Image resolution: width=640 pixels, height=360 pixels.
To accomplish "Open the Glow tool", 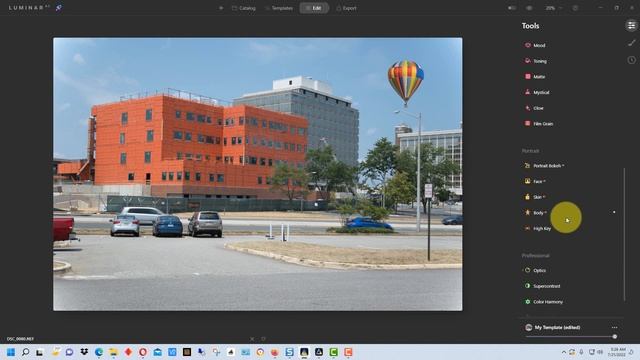I will click(x=534, y=108).
